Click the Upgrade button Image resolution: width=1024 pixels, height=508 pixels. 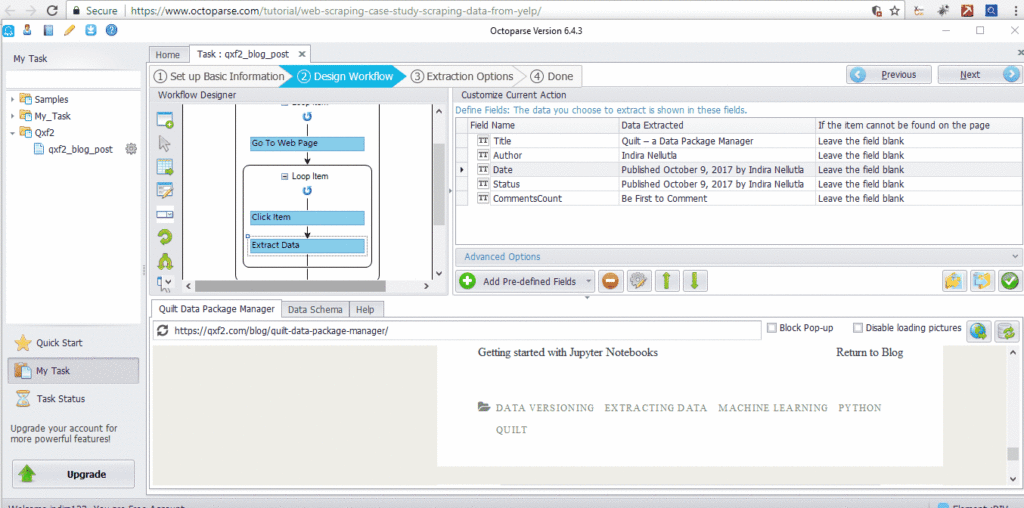click(73, 473)
